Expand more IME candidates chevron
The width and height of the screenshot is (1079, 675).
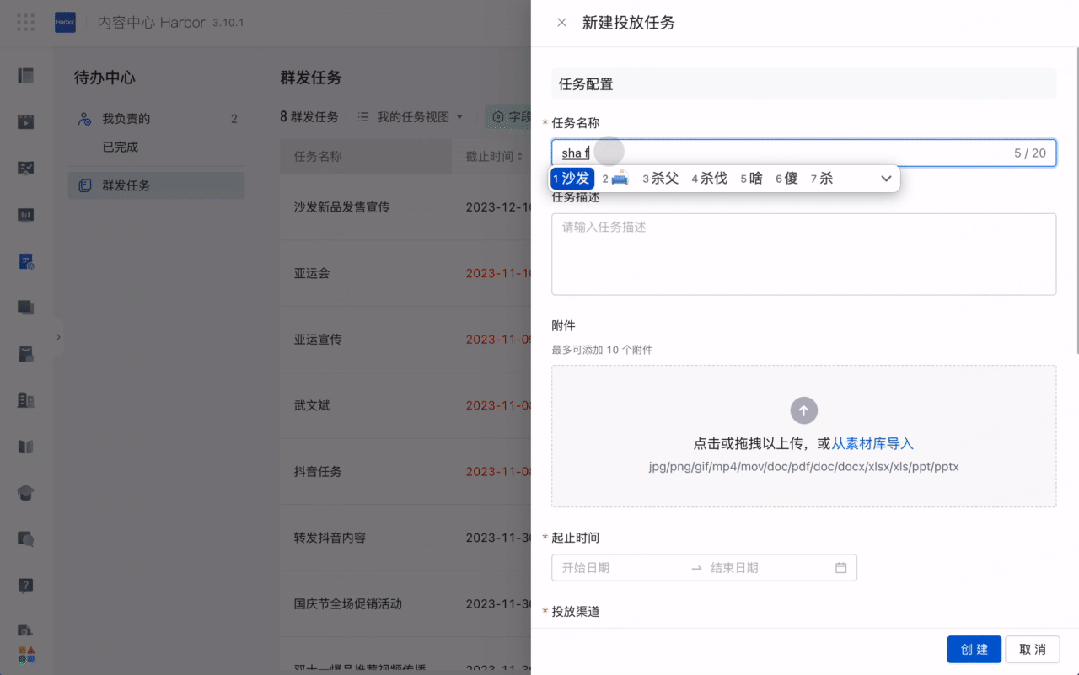click(x=886, y=178)
